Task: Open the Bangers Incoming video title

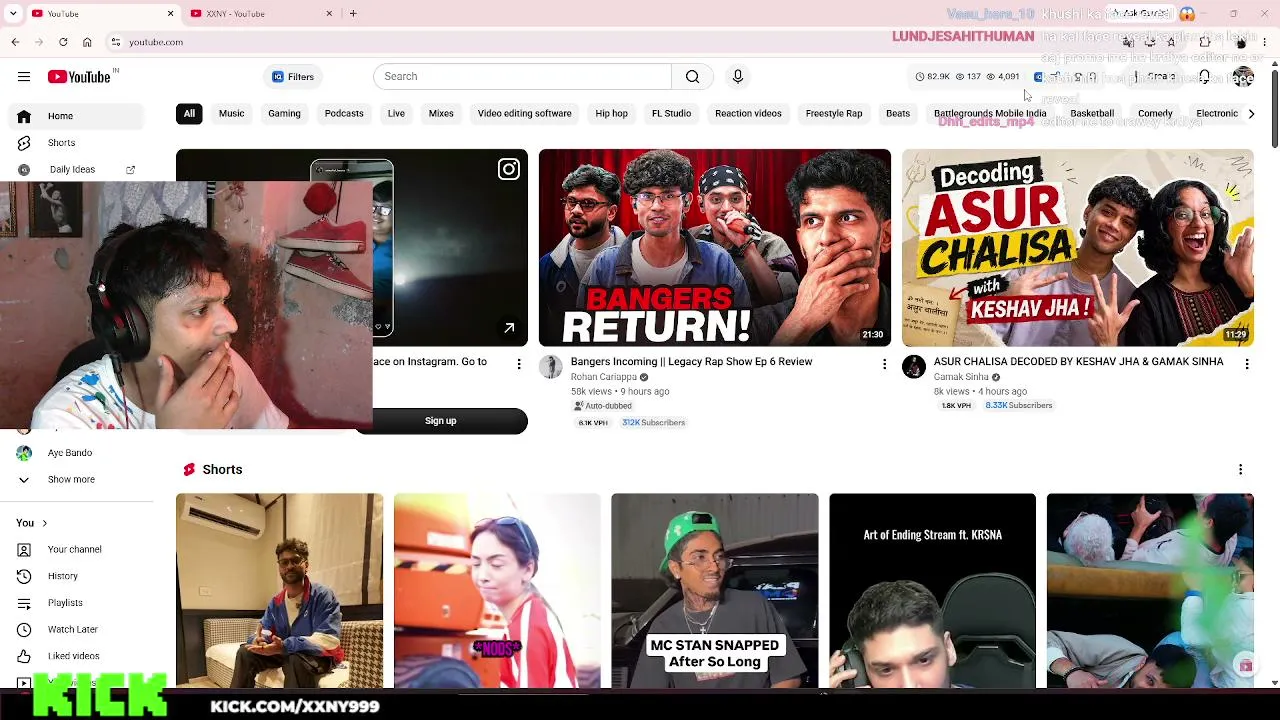Action: click(x=691, y=362)
